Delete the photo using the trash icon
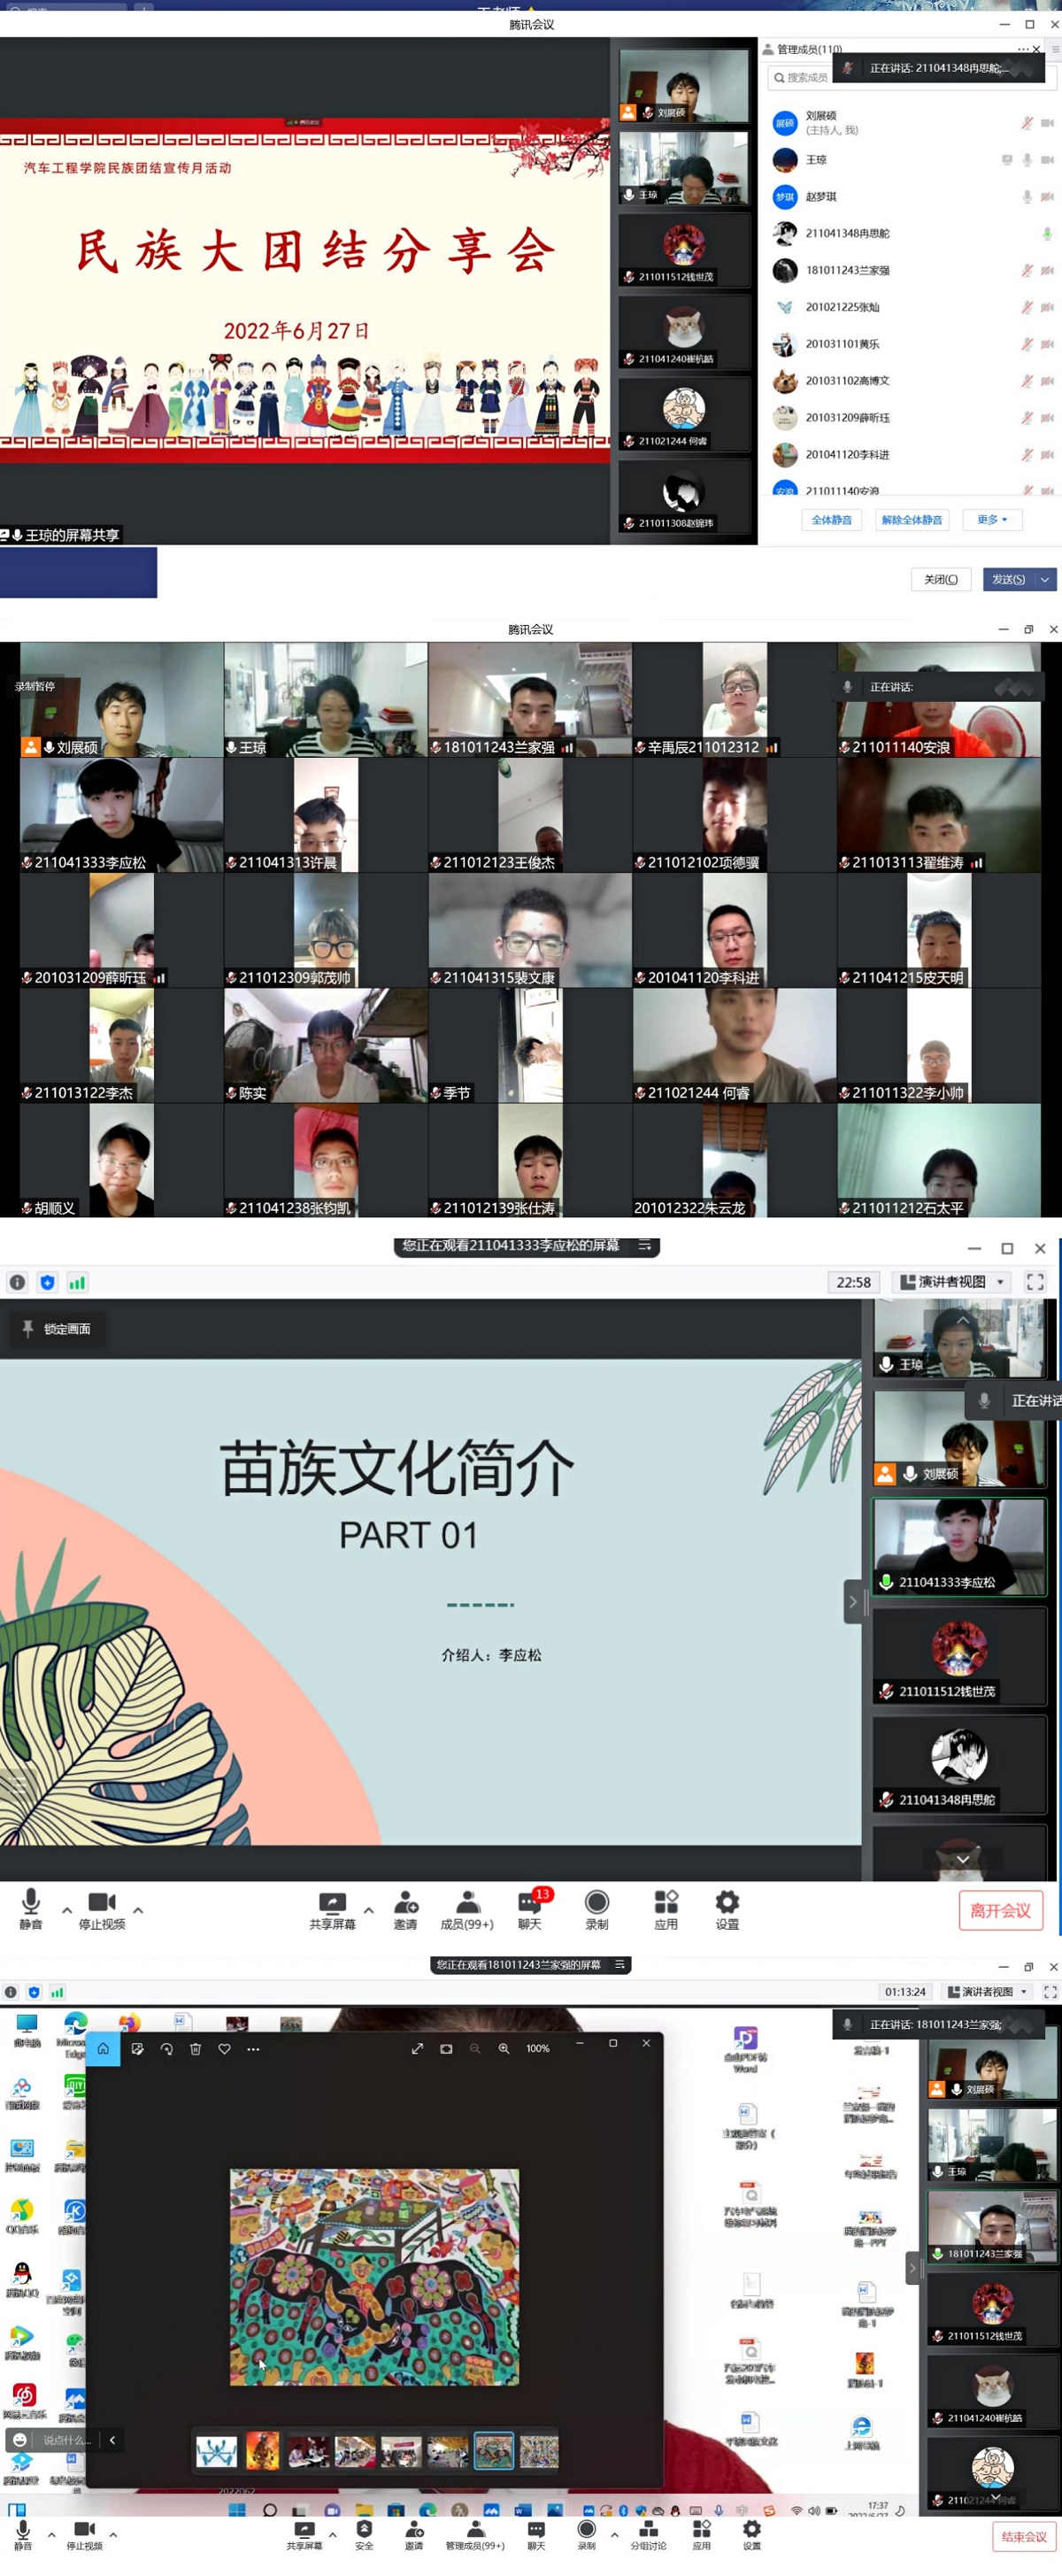The width and height of the screenshot is (1062, 2576). click(x=196, y=2048)
